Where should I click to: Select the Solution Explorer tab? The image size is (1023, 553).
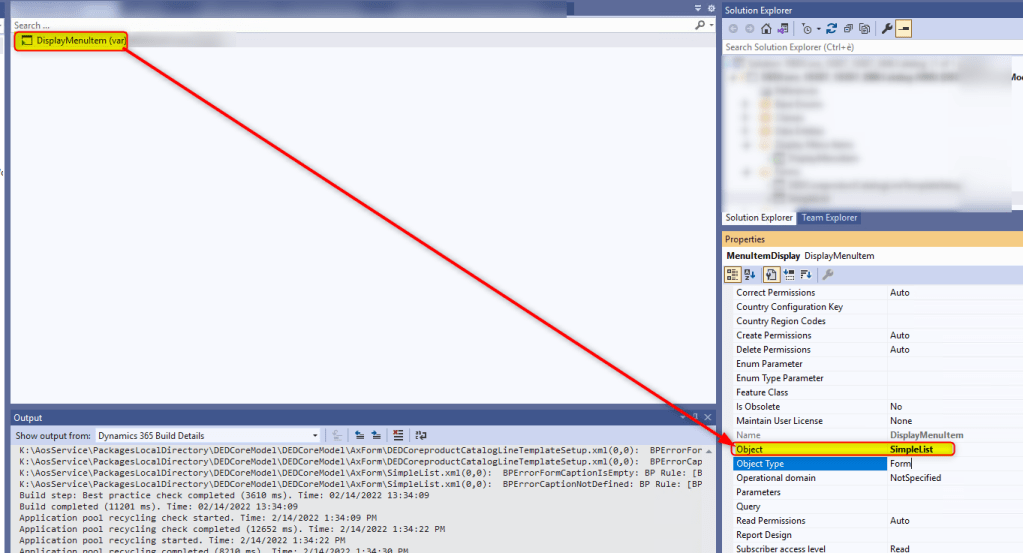click(x=758, y=218)
